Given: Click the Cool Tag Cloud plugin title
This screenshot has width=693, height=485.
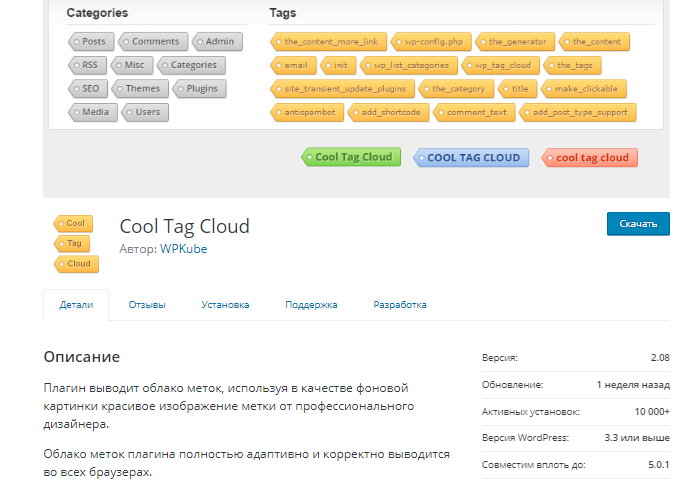Looking at the screenshot, I should pos(185,226).
